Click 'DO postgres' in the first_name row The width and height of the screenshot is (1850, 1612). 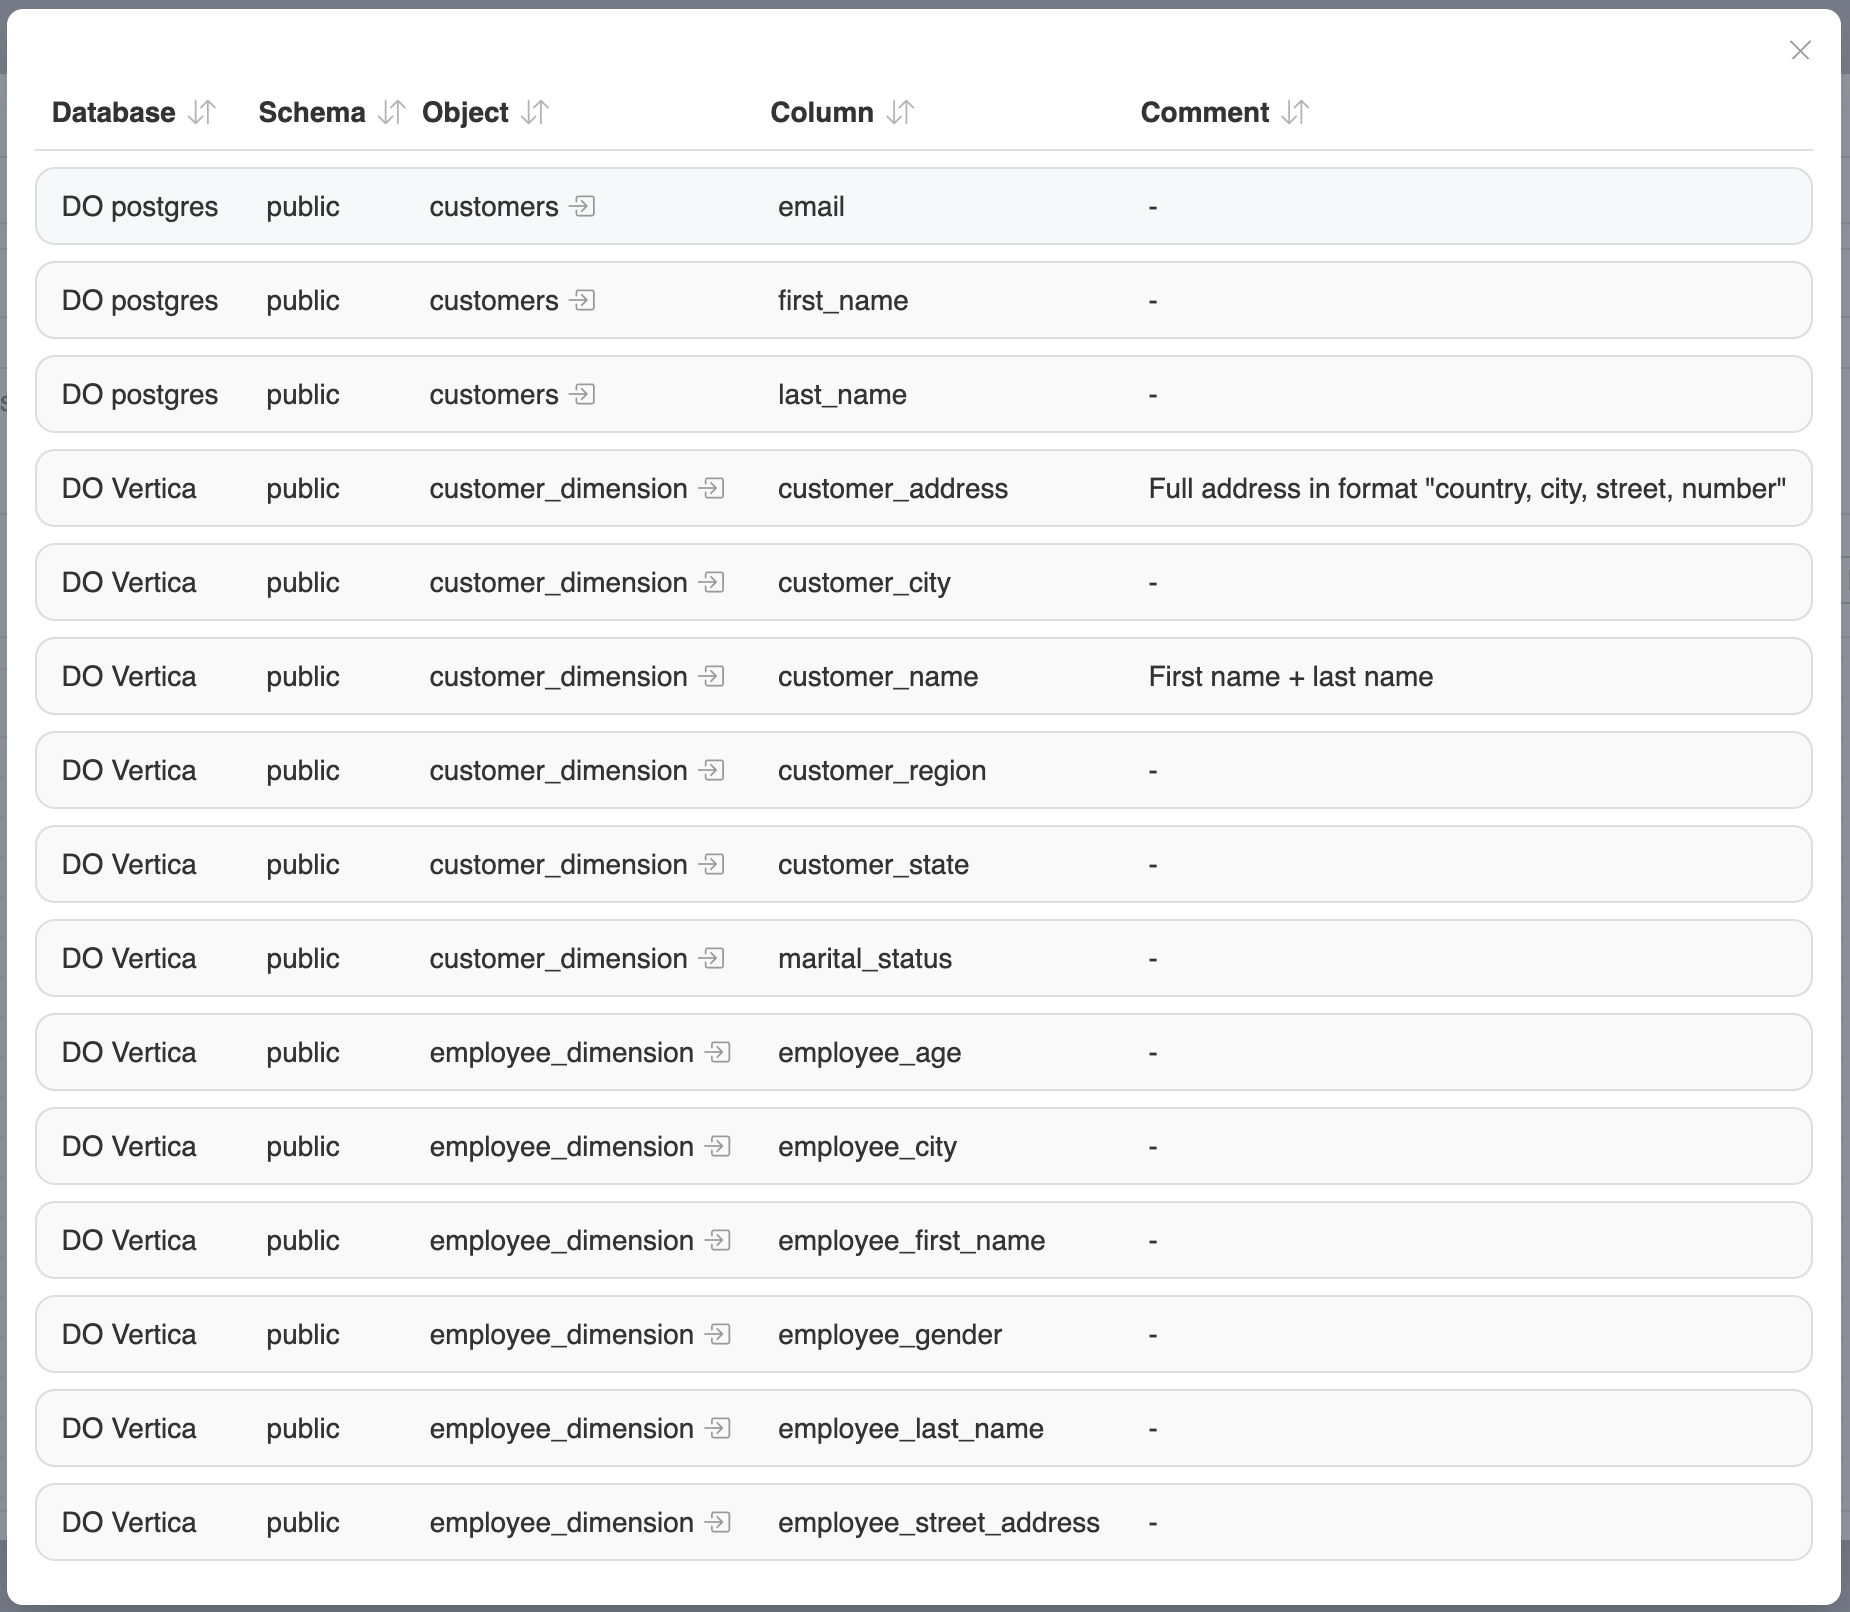(140, 300)
